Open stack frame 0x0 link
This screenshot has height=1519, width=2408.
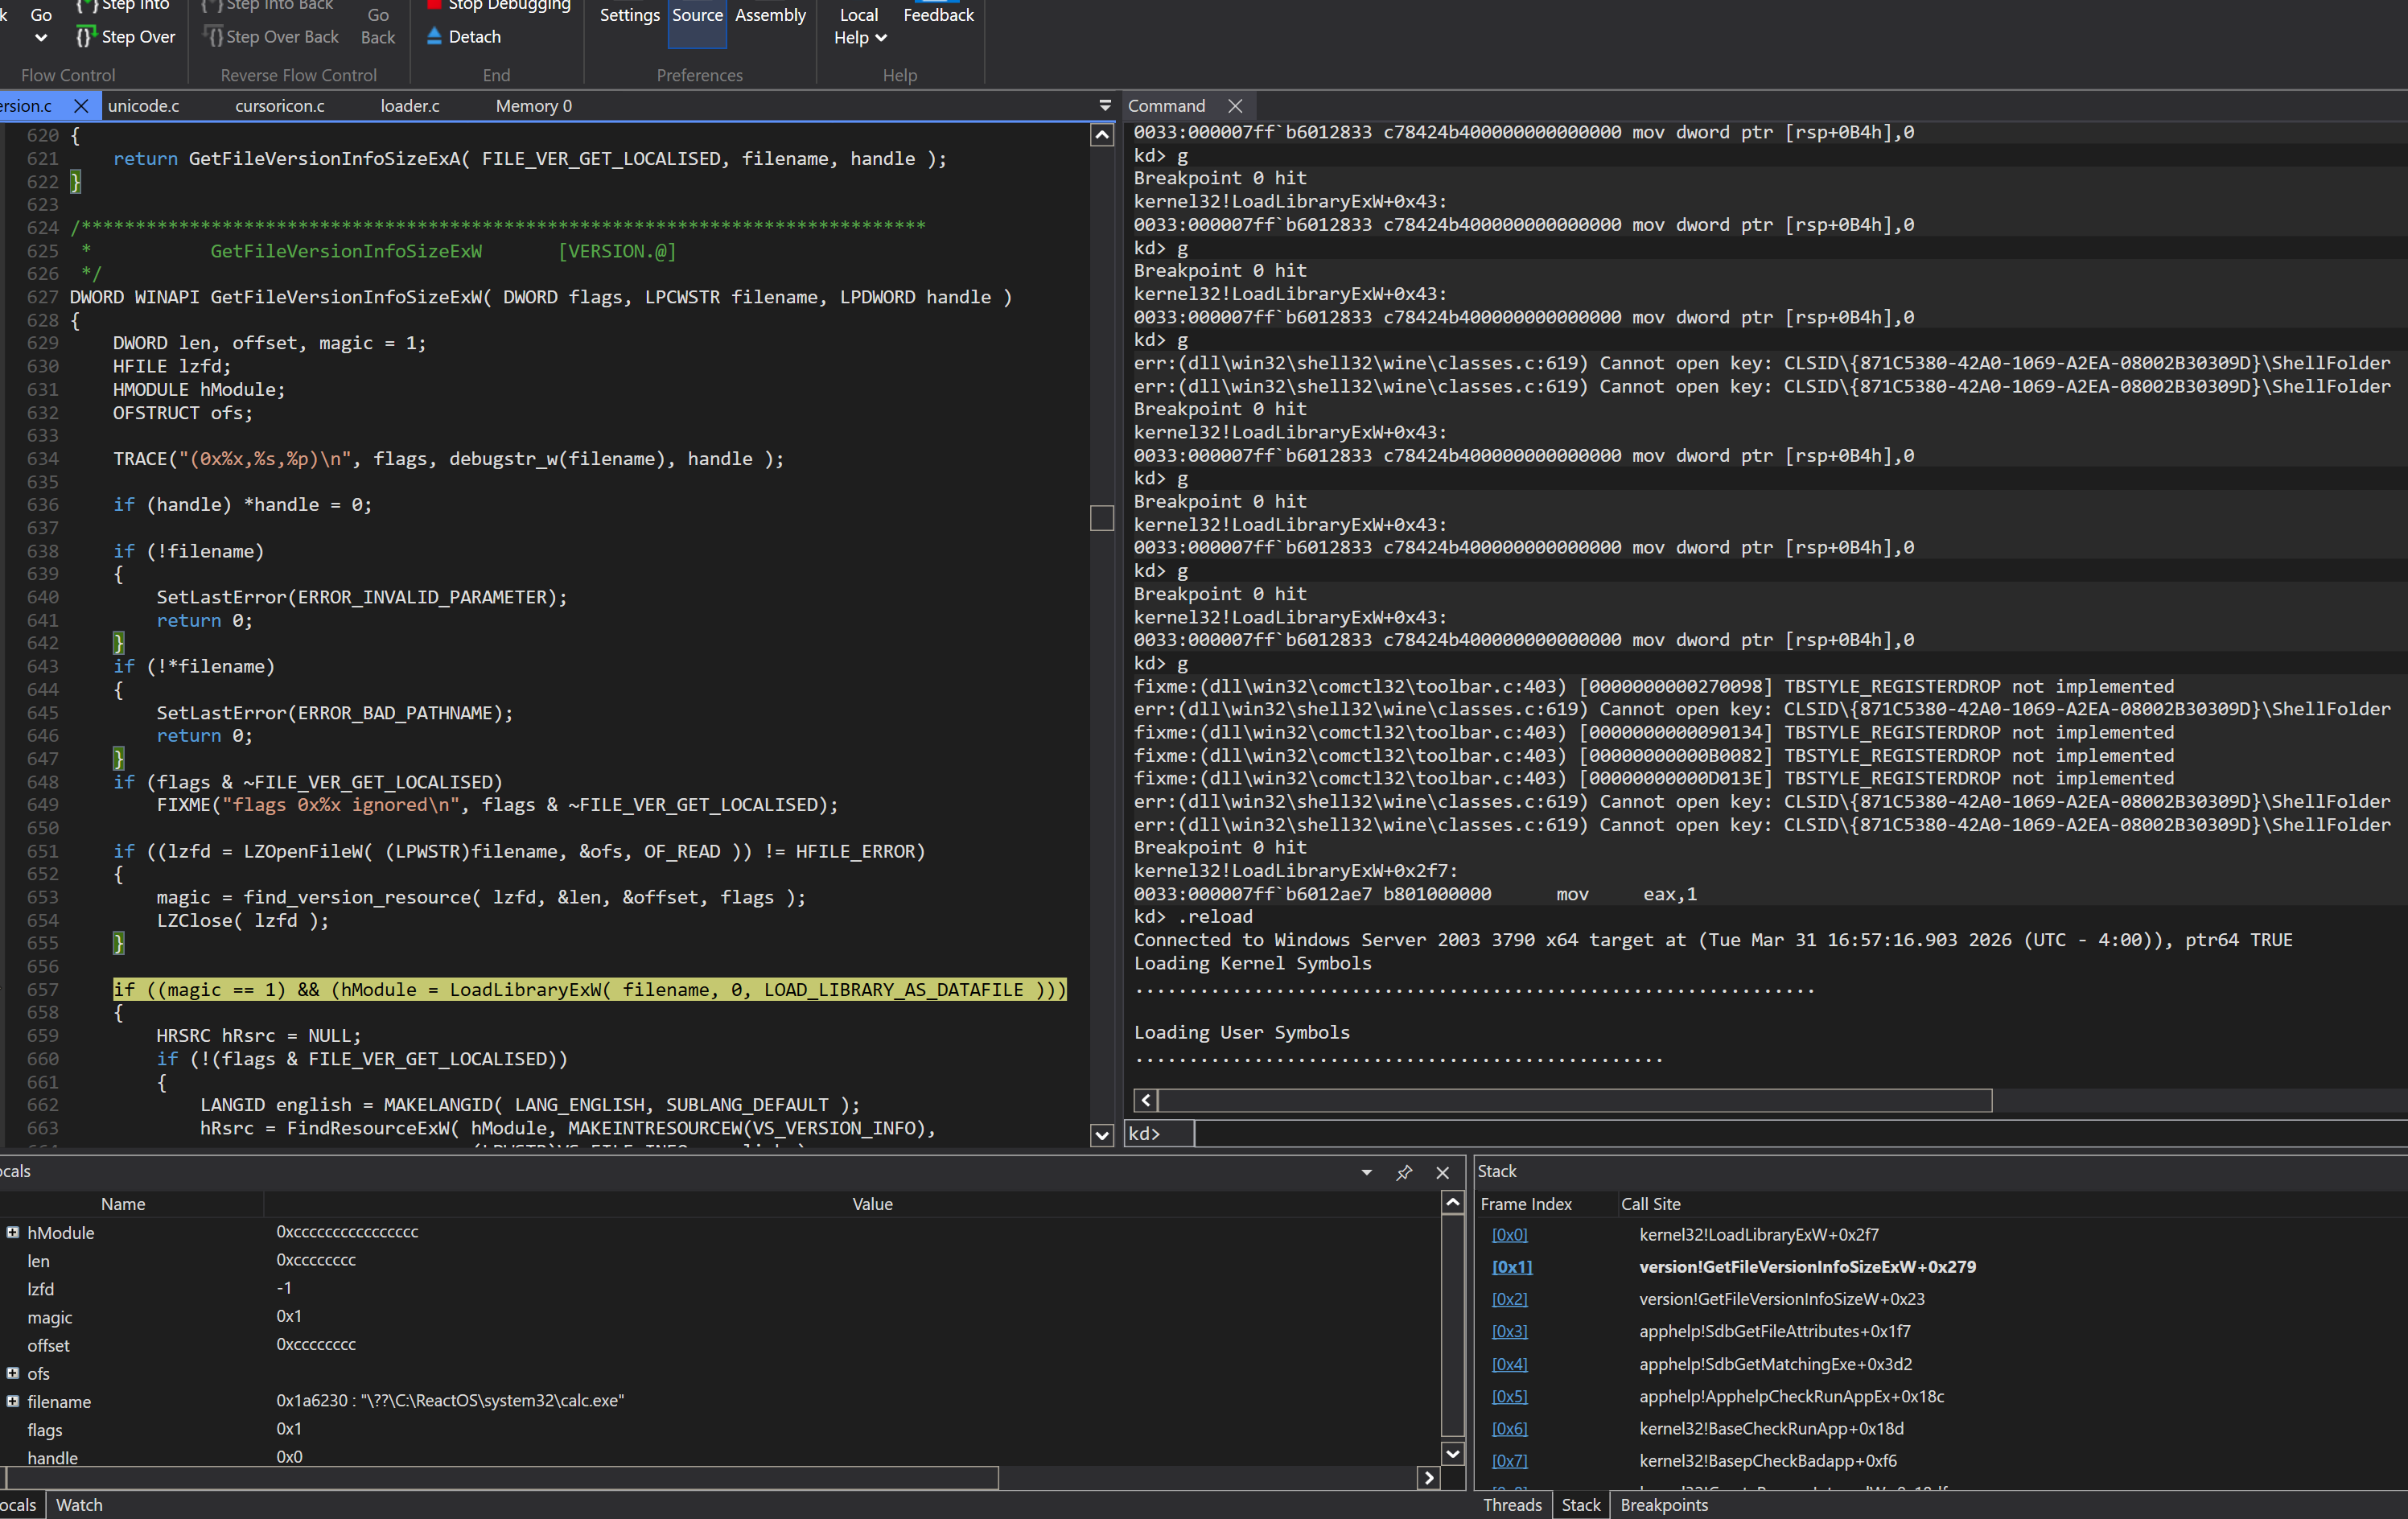(1510, 1234)
